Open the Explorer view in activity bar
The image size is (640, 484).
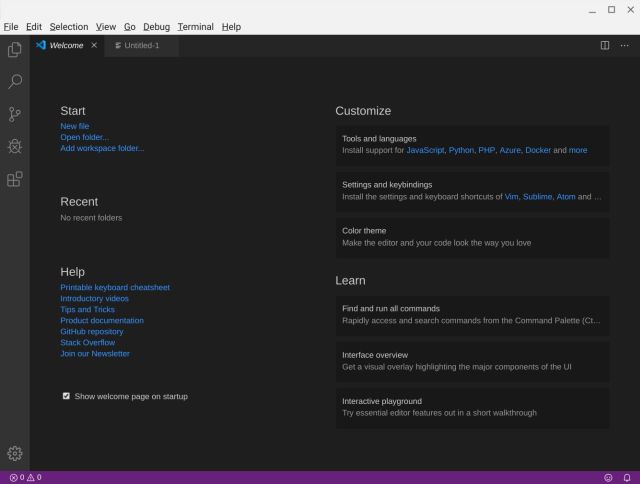pos(15,49)
